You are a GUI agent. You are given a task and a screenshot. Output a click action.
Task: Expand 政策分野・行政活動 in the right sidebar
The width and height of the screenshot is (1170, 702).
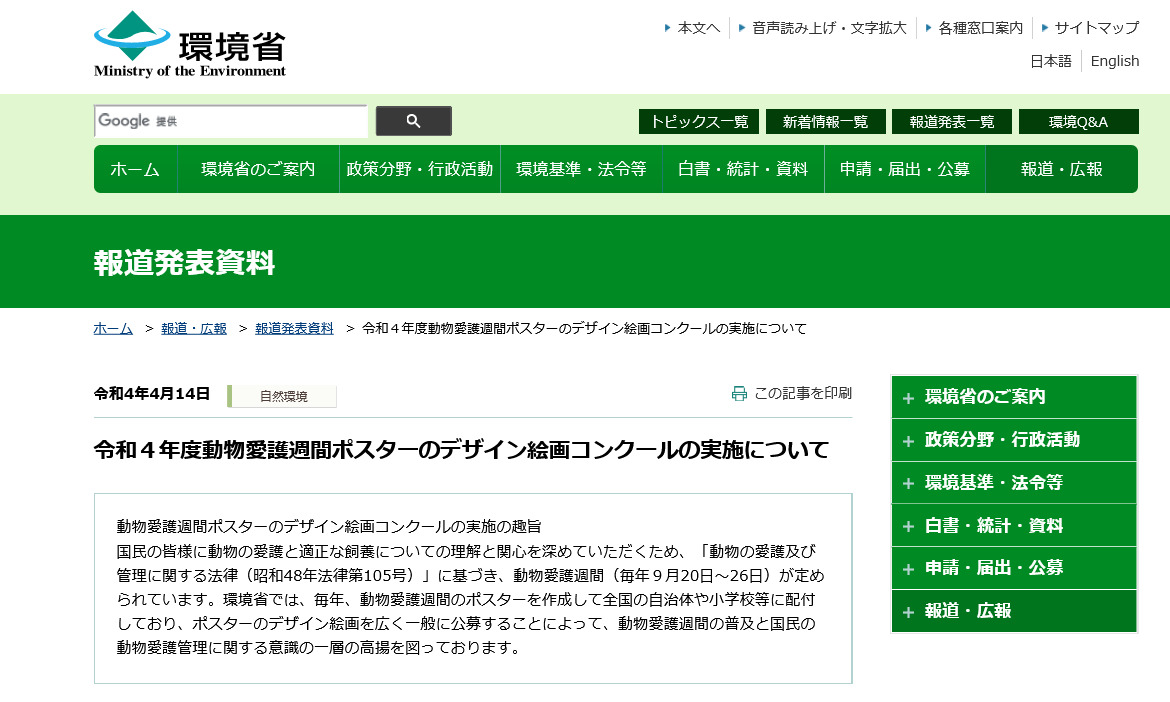coord(1013,440)
